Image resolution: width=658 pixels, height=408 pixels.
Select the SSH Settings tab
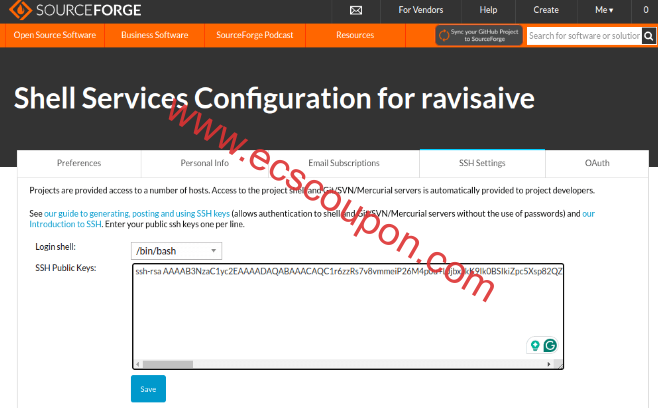482,163
